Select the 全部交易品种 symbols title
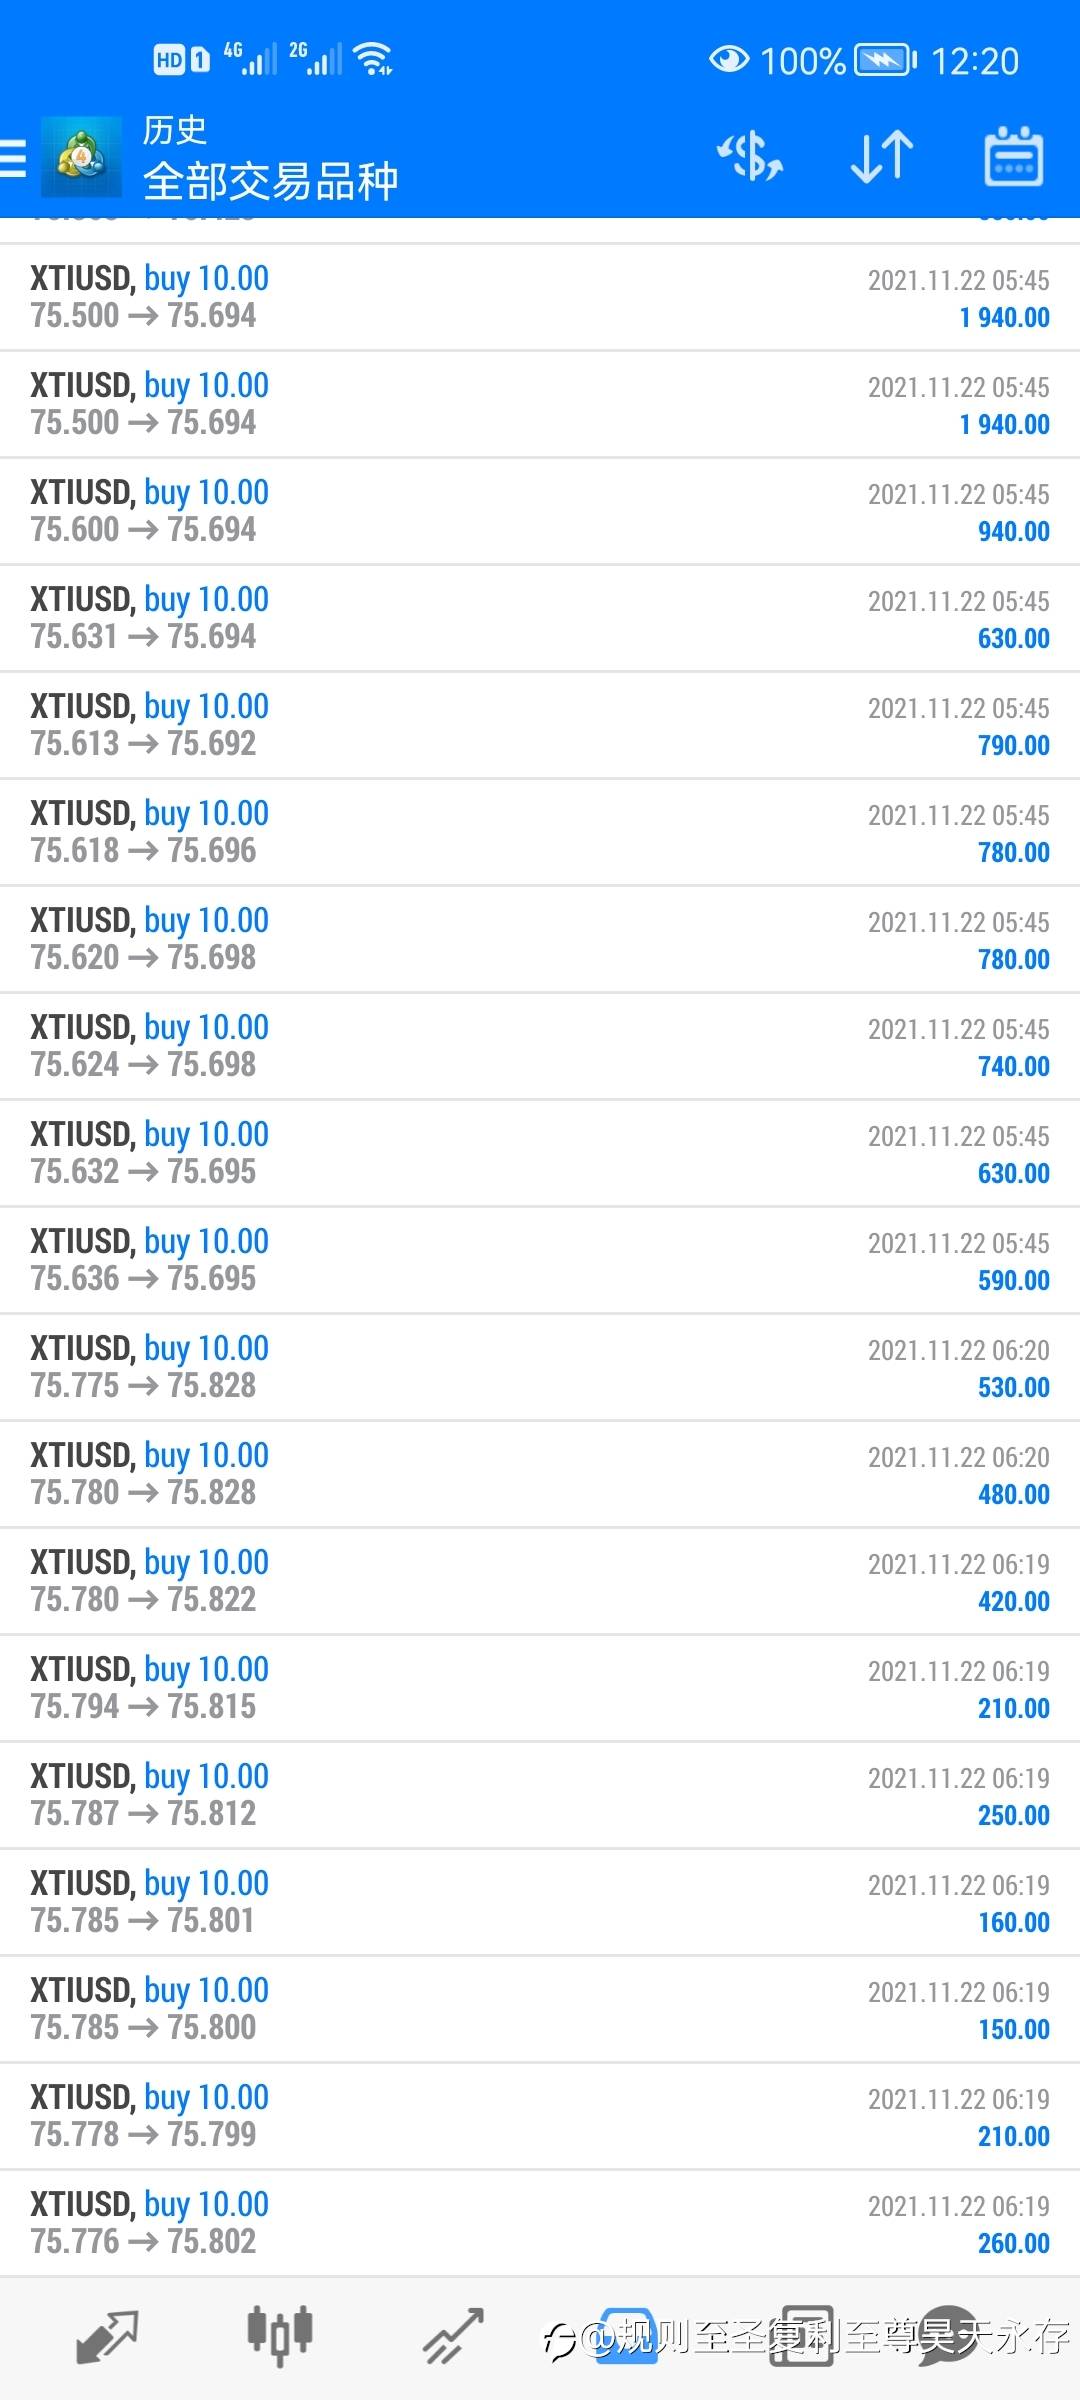The image size is (1080, 2400). pos(271,181)
